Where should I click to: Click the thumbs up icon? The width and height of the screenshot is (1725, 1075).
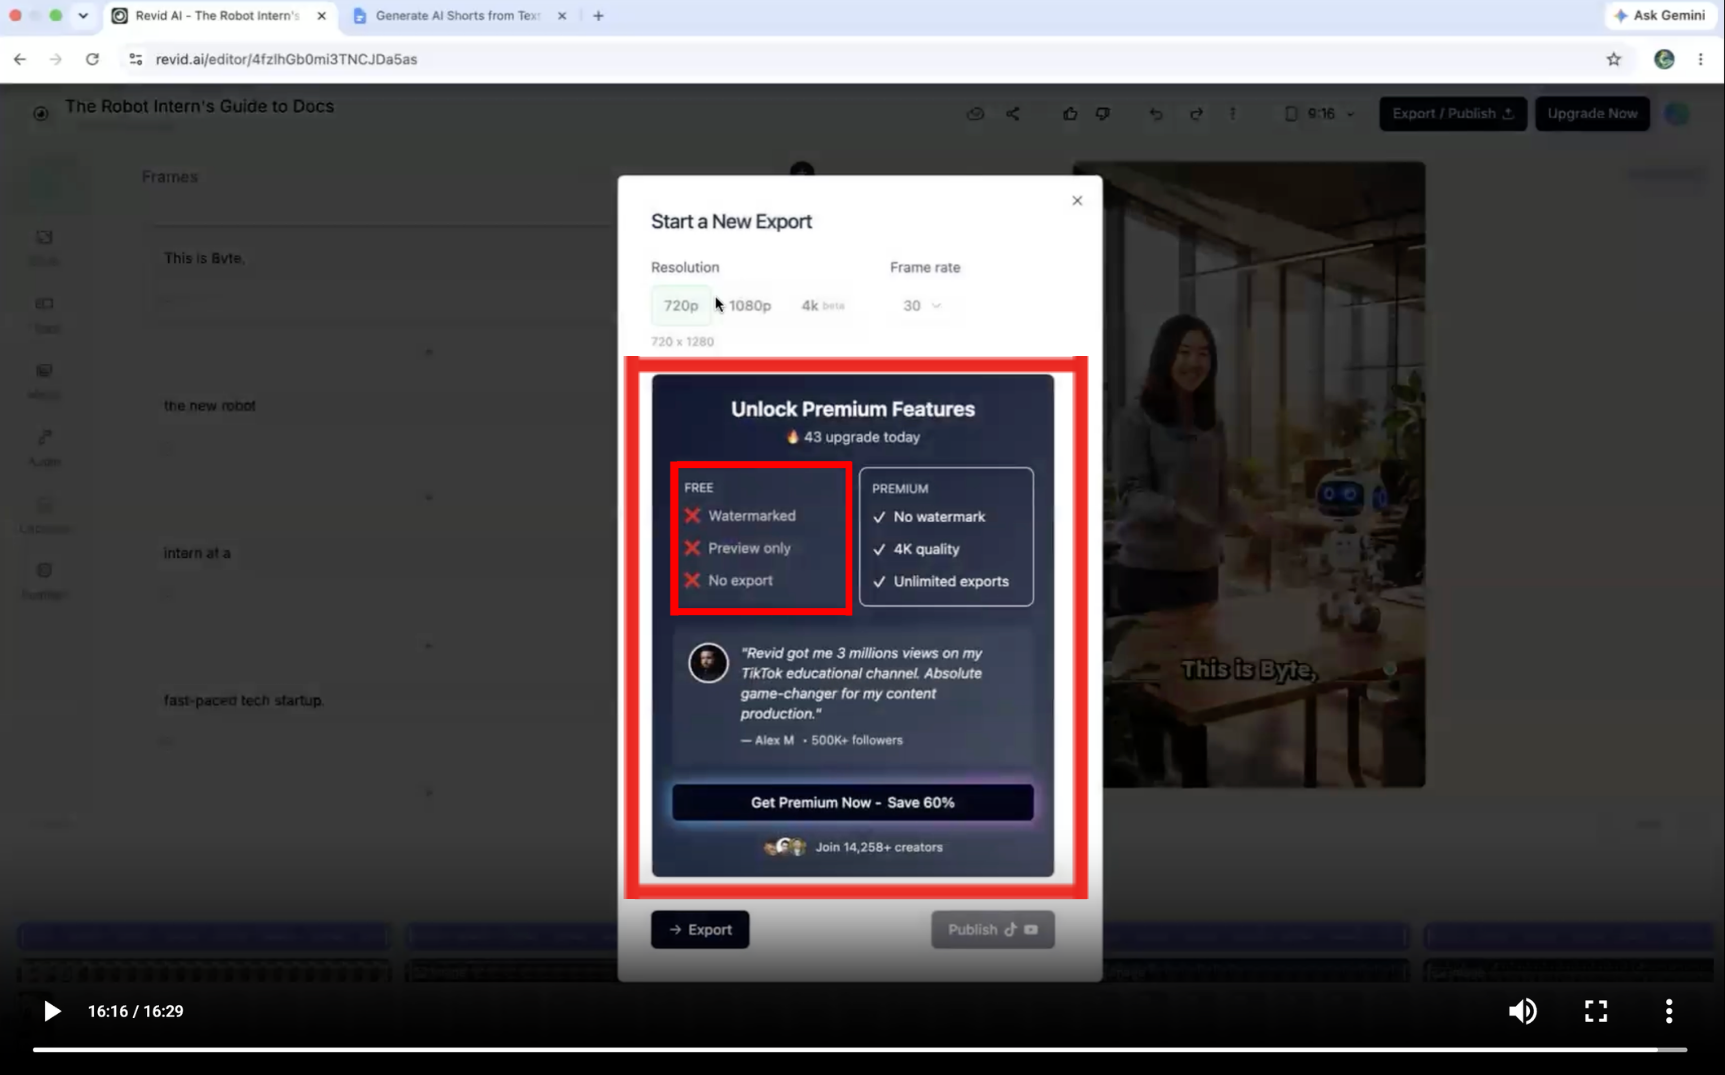(1070, 114)
